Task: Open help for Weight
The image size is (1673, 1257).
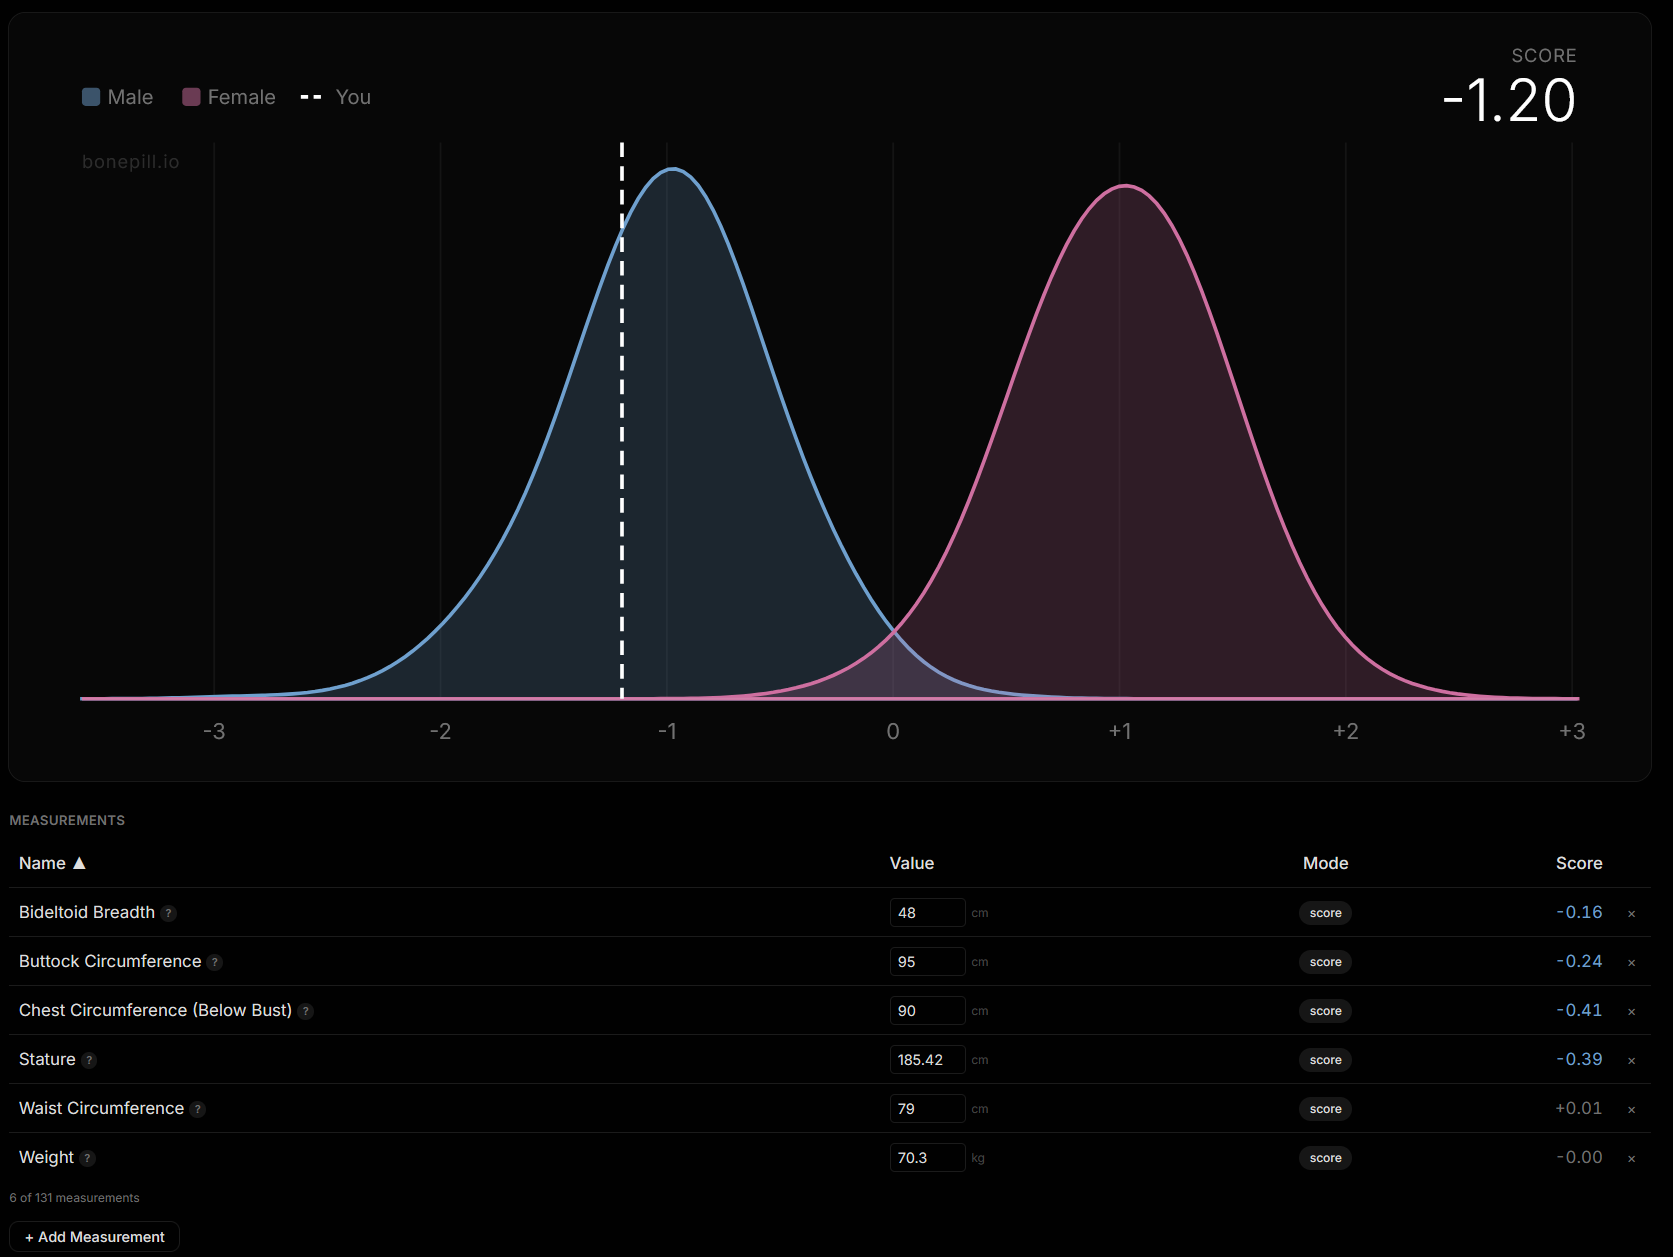Action: (88, 1158)
